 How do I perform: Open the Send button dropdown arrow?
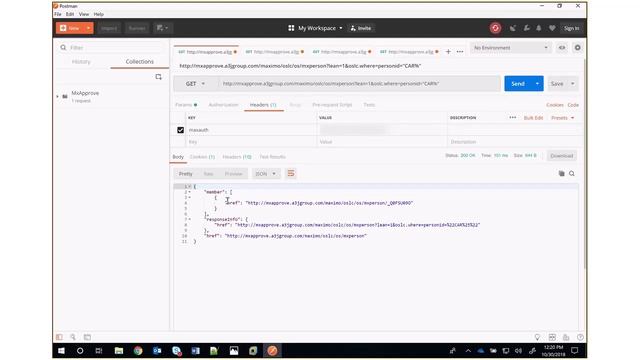pos(537,84)
